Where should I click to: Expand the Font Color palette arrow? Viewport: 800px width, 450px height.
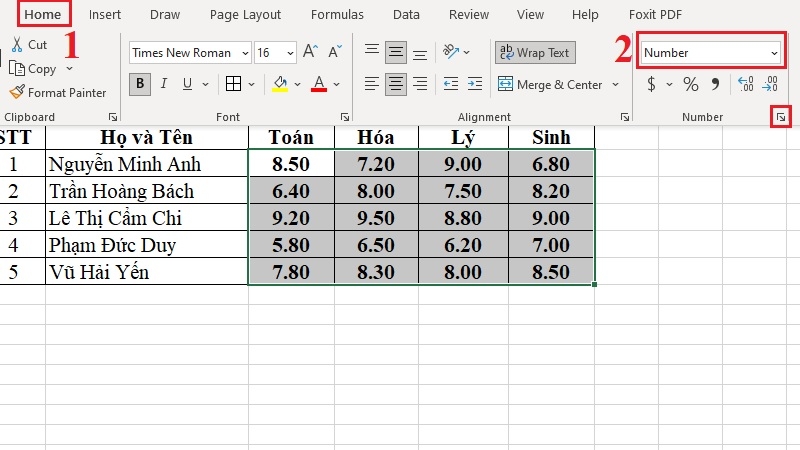(337, 84)
